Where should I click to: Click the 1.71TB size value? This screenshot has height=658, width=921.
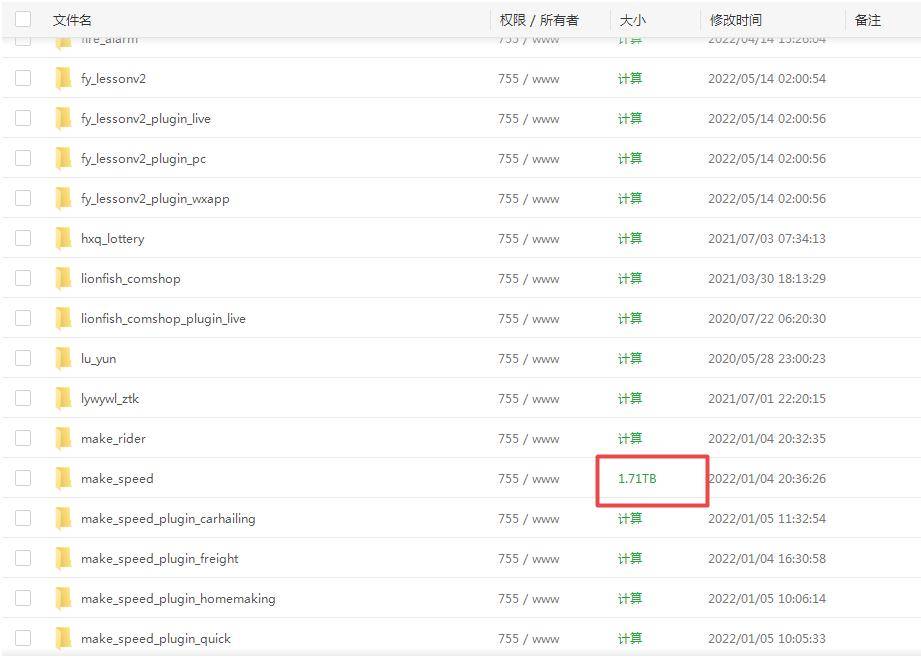(x=637, y=478)
